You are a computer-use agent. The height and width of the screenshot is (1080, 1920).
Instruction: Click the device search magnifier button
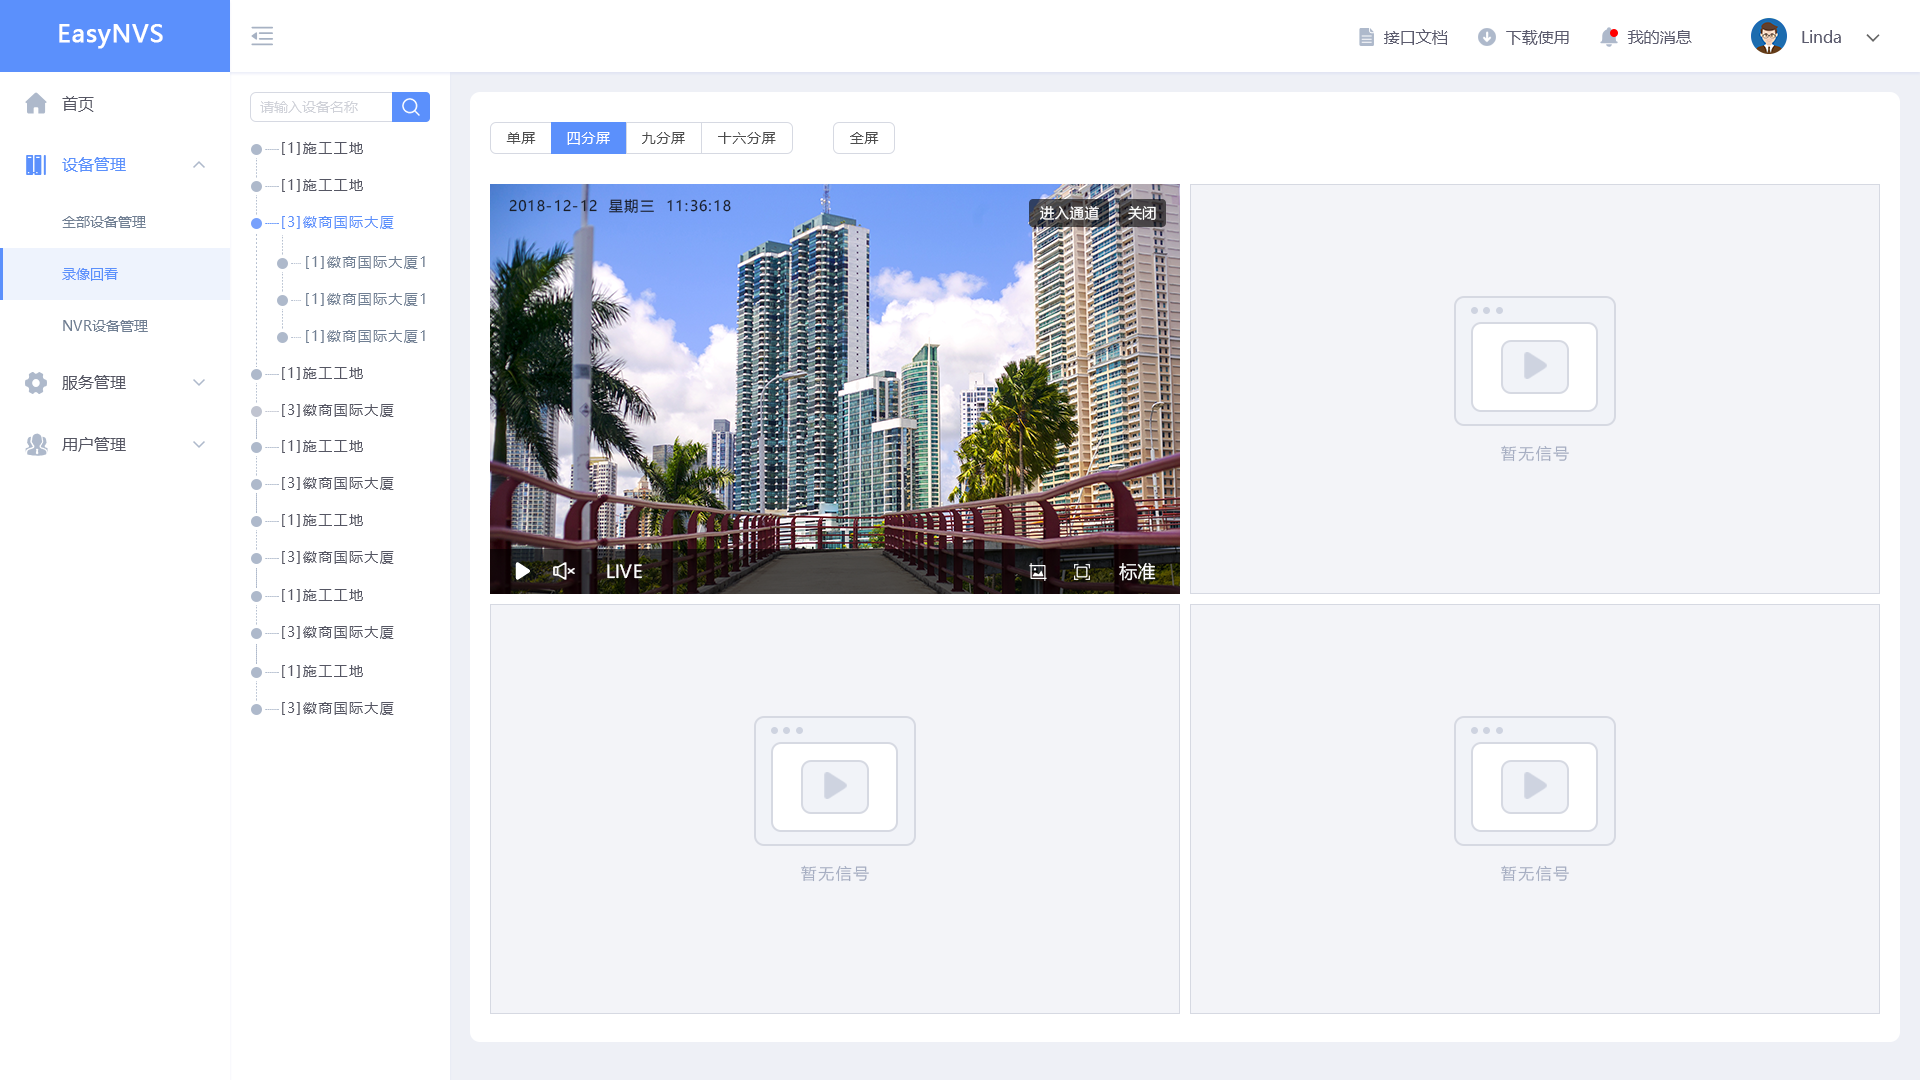pyautogui.click(x=410, y=107)
